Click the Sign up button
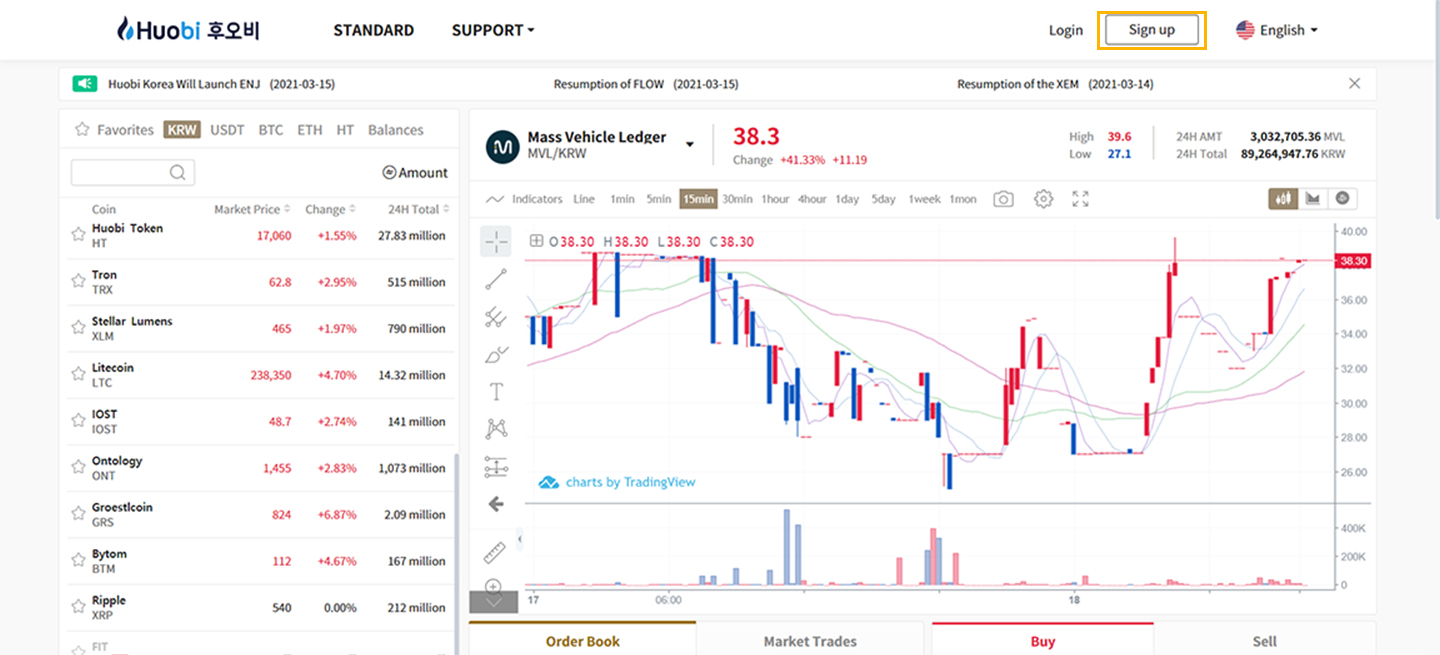Viewport: 1440px width, 655px height. pyautogui.click(x=1152, y=30)
